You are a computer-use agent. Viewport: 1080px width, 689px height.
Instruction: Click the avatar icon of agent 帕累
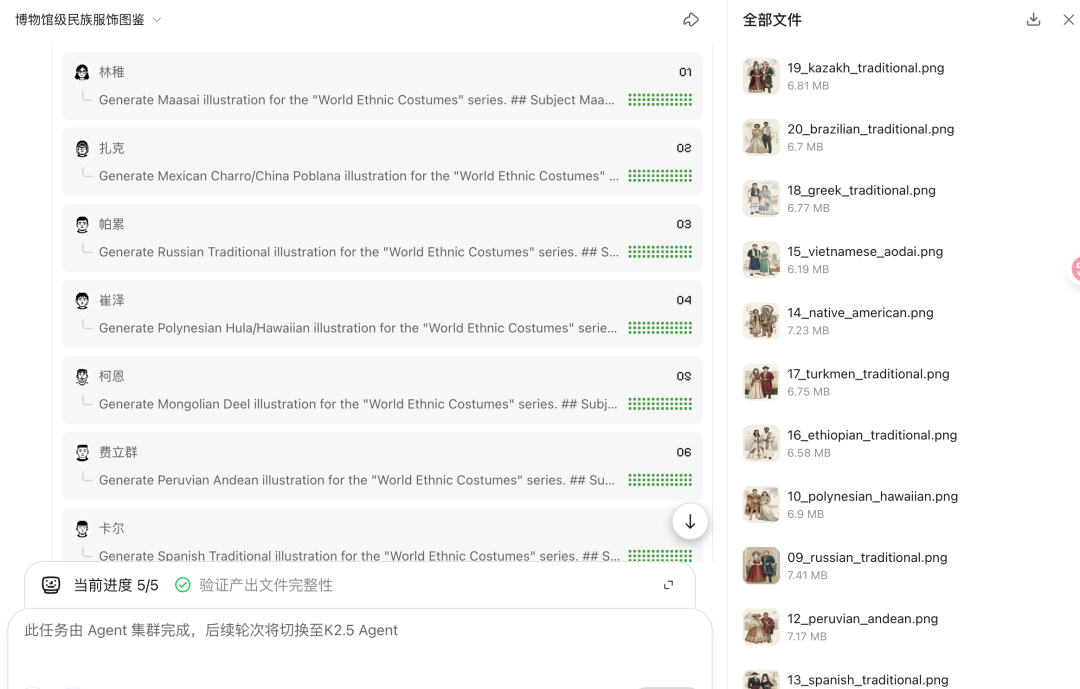point(82,224)
